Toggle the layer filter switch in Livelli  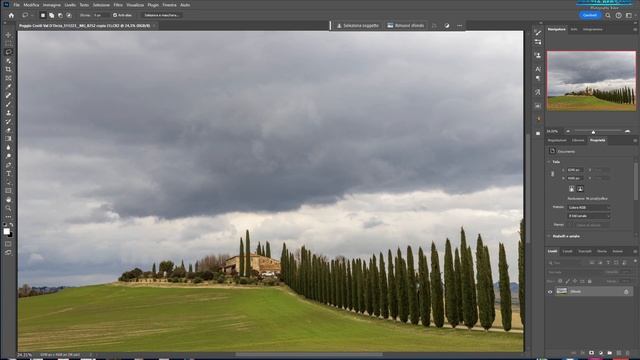coord(635,261)
